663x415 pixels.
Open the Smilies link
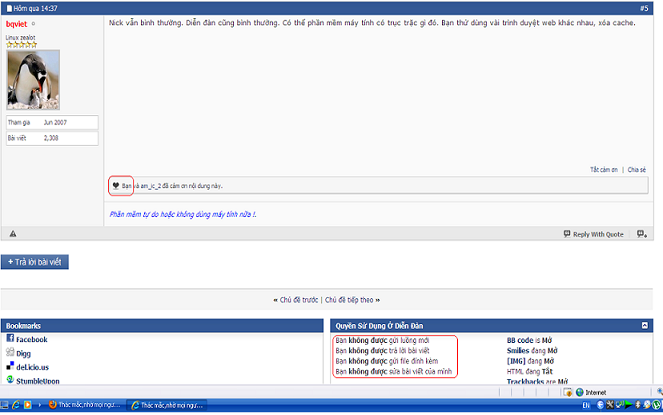point(518,351)
